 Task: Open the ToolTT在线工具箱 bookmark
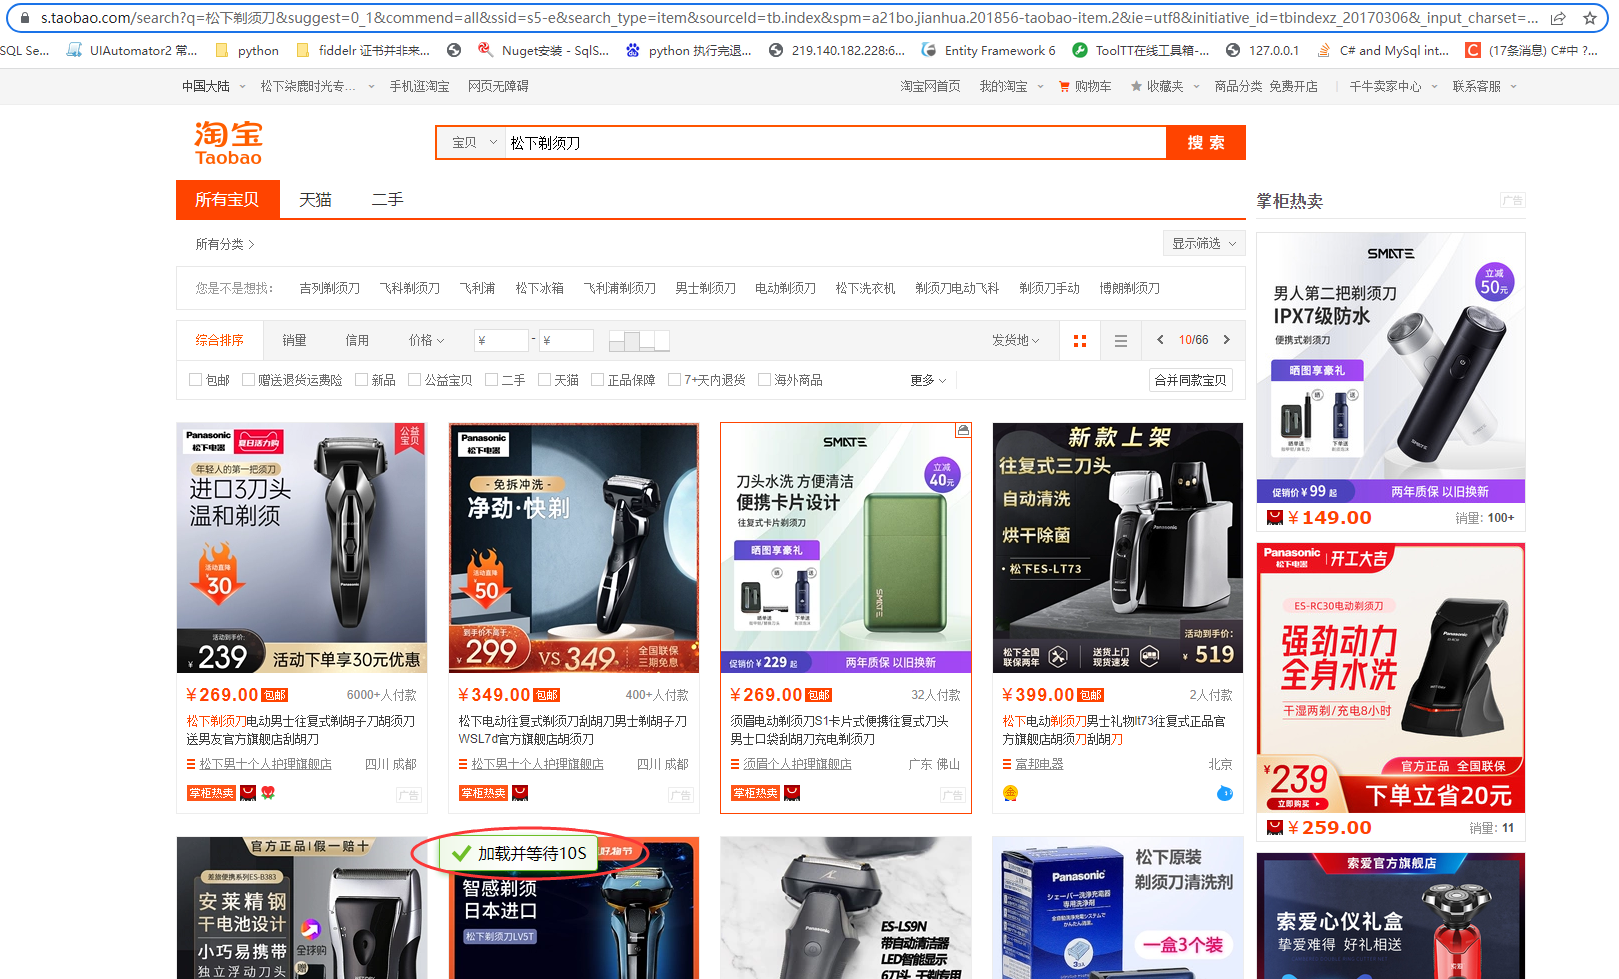1141,50
